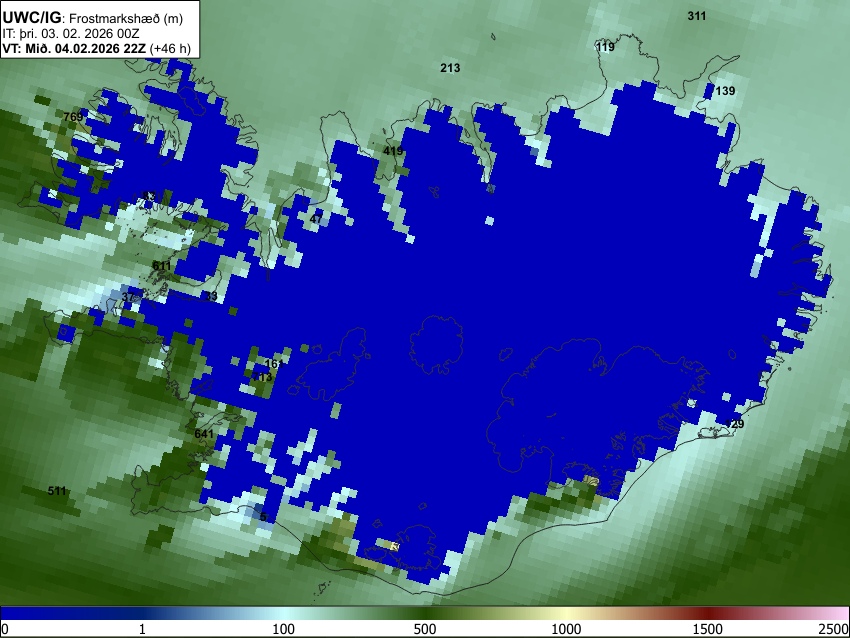This screenshot has width=850, height=638.
Task: Click the map value 129
Action: click(735, 423)
